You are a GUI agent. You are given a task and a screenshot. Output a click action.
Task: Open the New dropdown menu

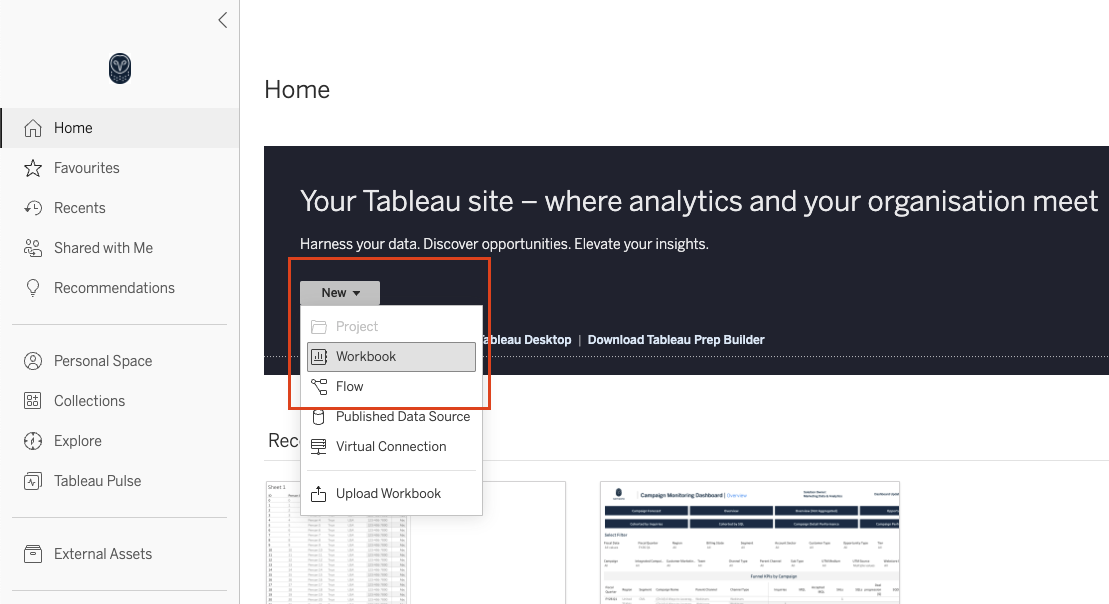coord(339,292)
